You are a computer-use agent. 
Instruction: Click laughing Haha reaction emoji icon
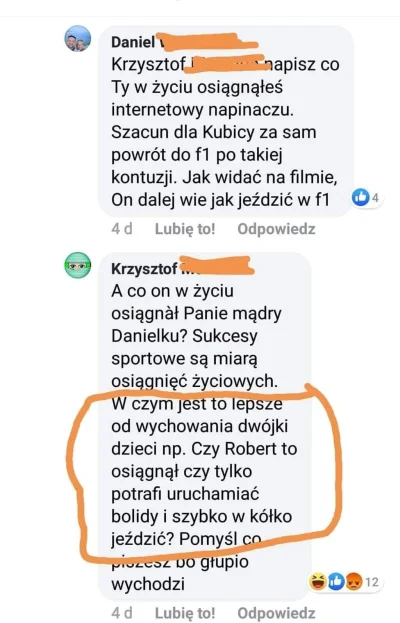[x=318, y=582]
